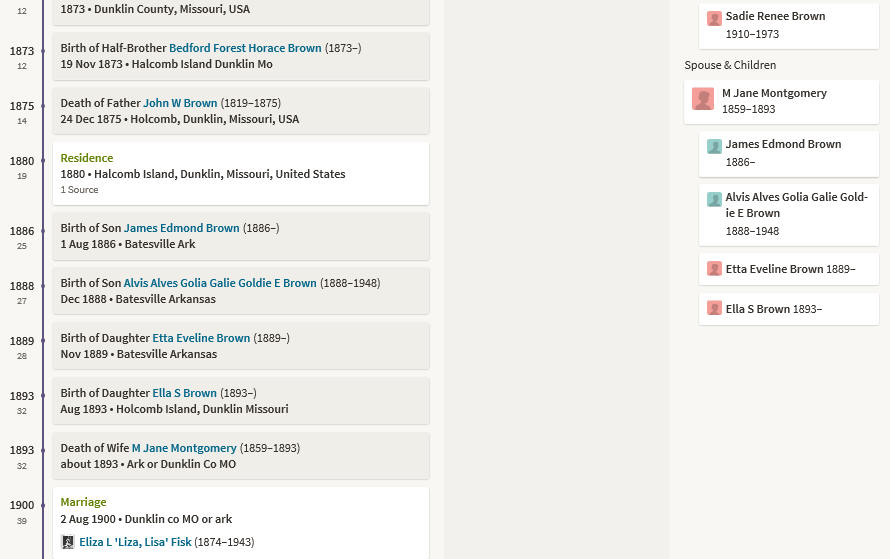The height and width of the screenshot is (559, 890).
Task: View the 1 Source for Residence
Action: [79, 190]
